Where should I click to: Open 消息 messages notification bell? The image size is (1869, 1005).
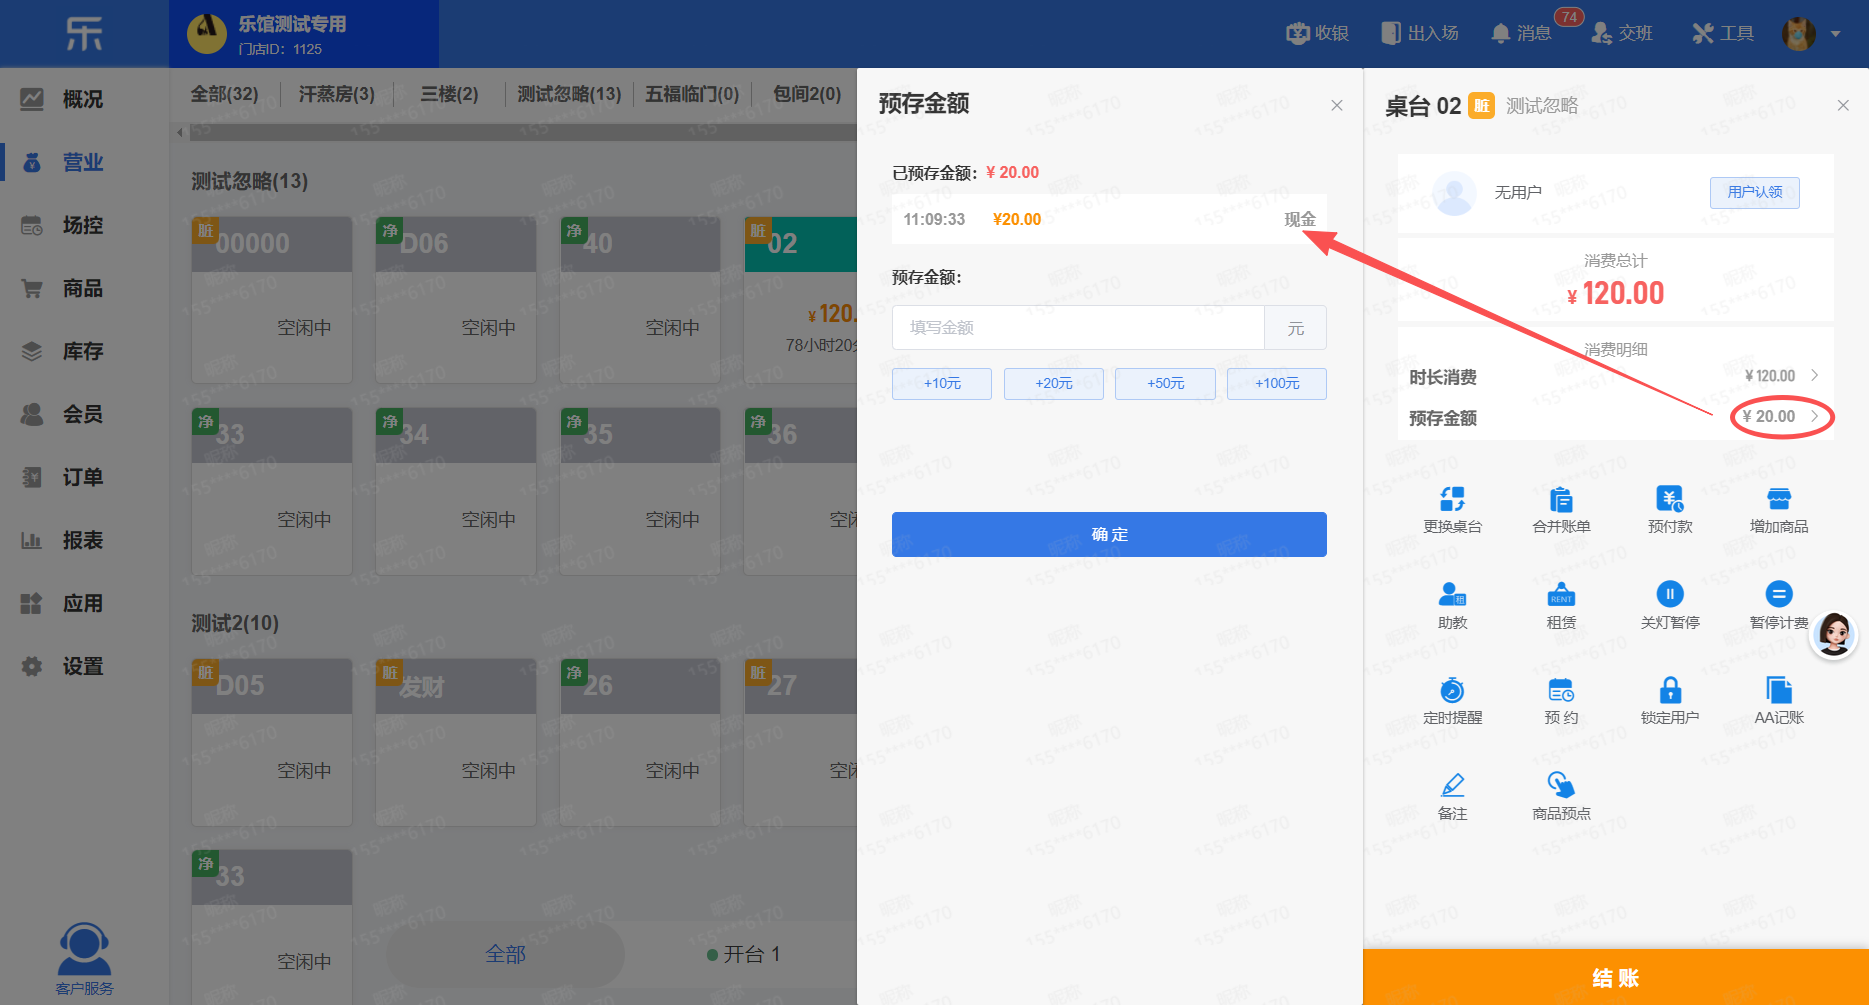[x=1520, y=33]
